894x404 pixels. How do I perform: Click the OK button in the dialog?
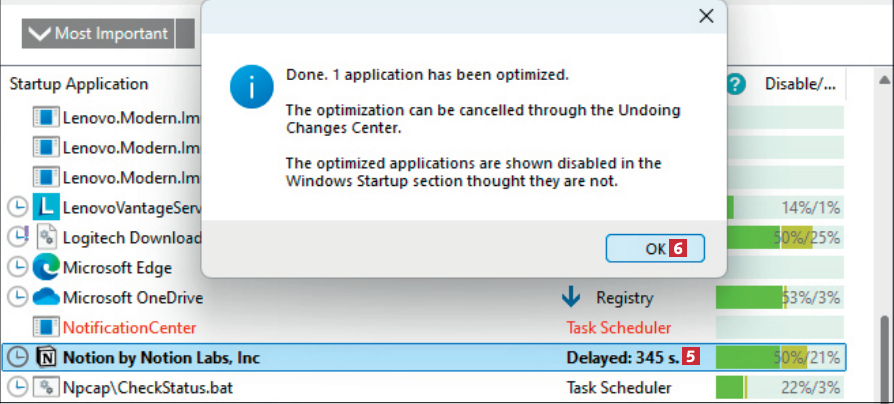[655, 249]
